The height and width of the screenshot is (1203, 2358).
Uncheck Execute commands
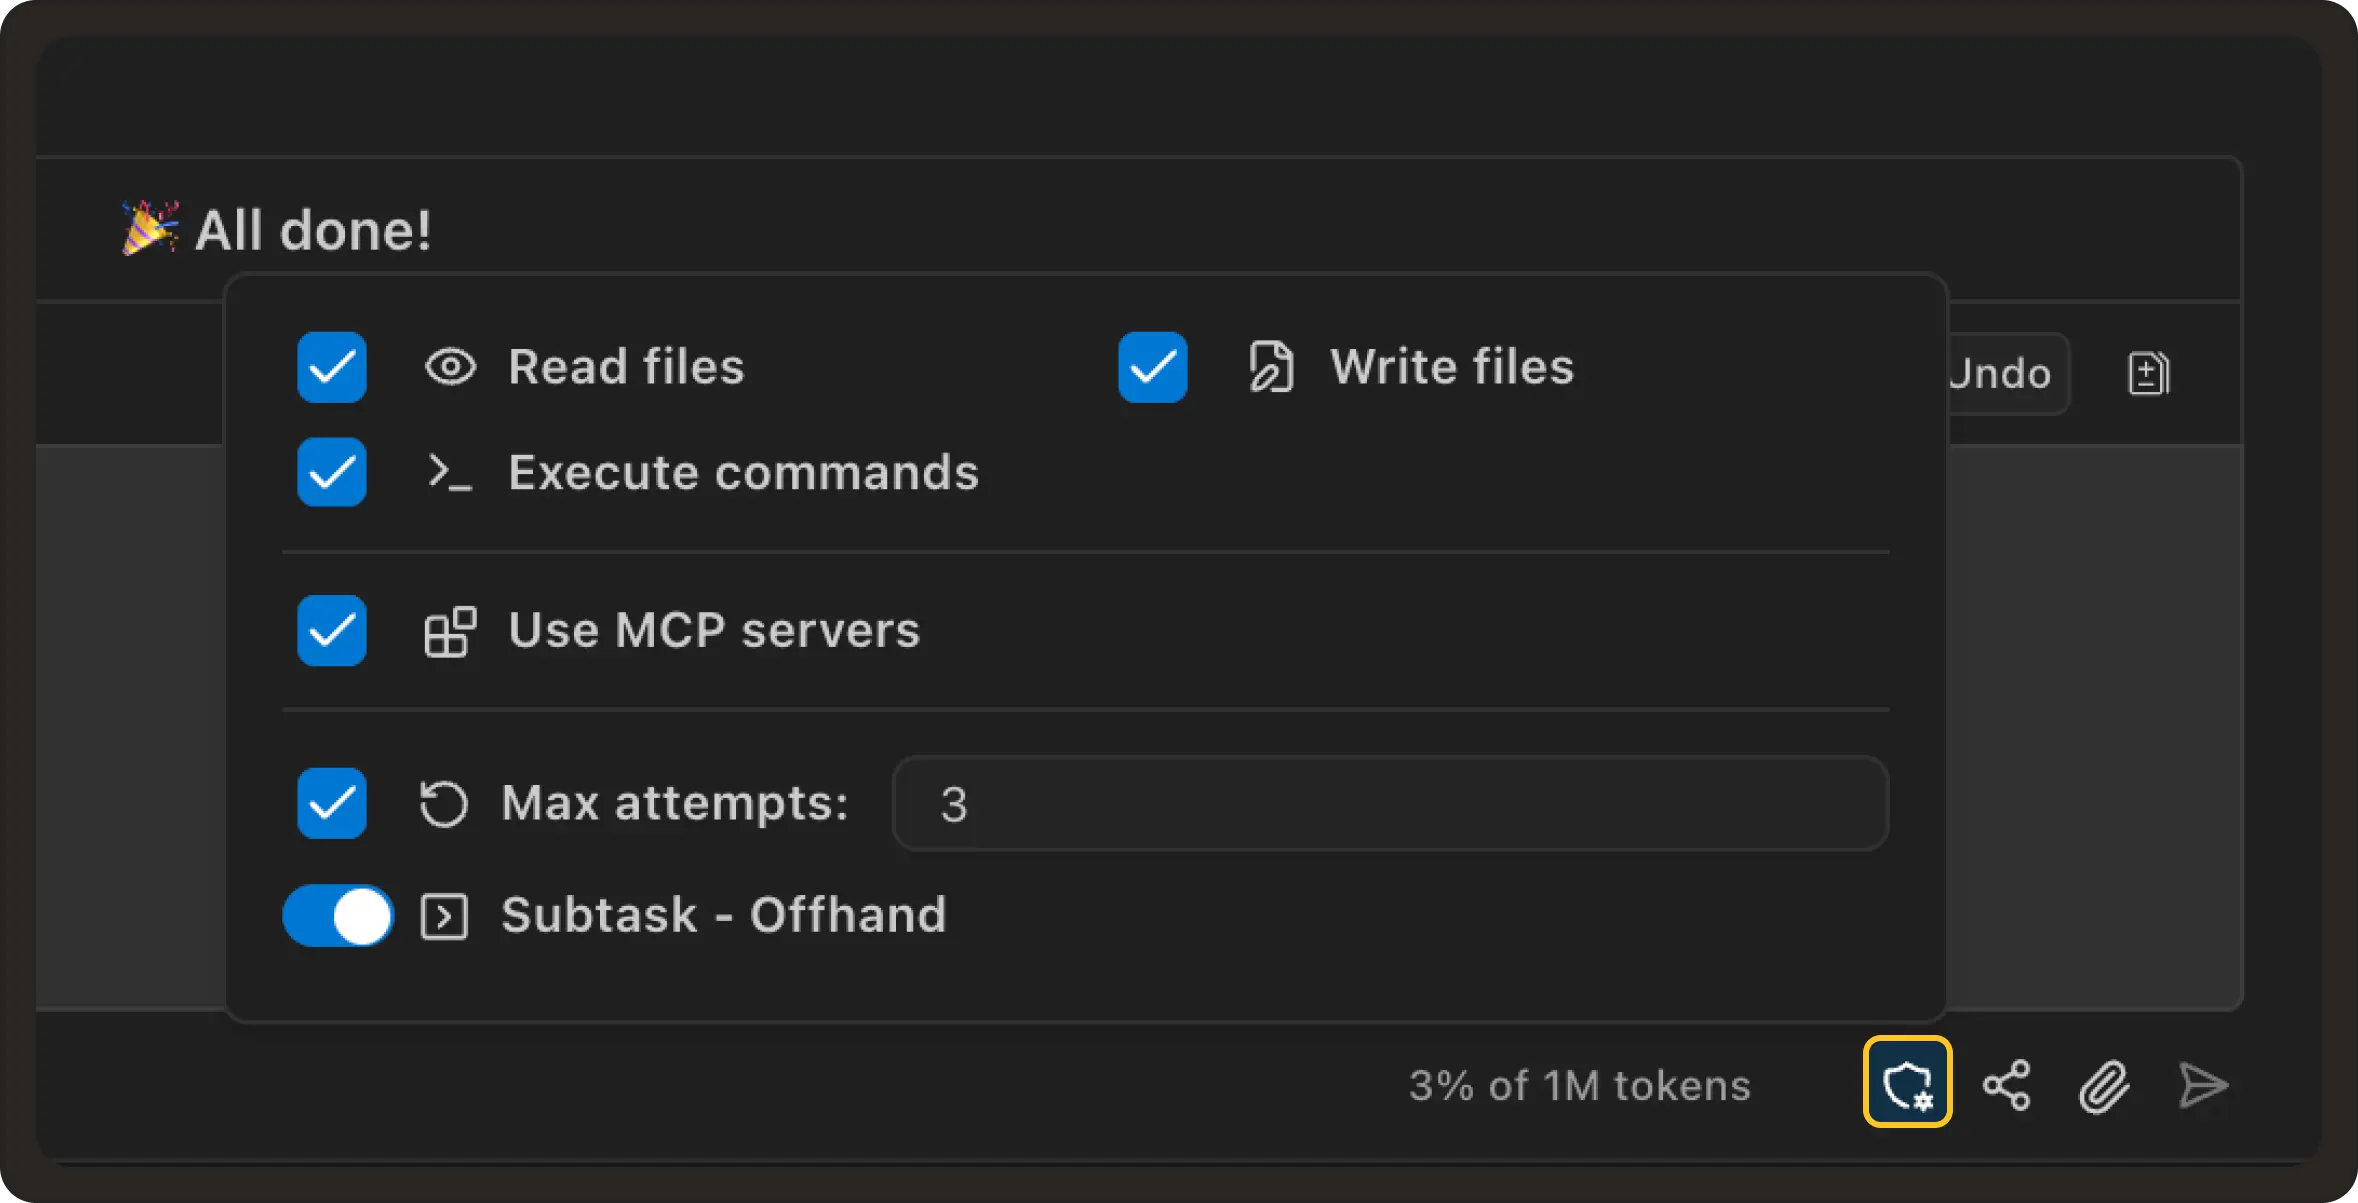[x=331, y=472]
